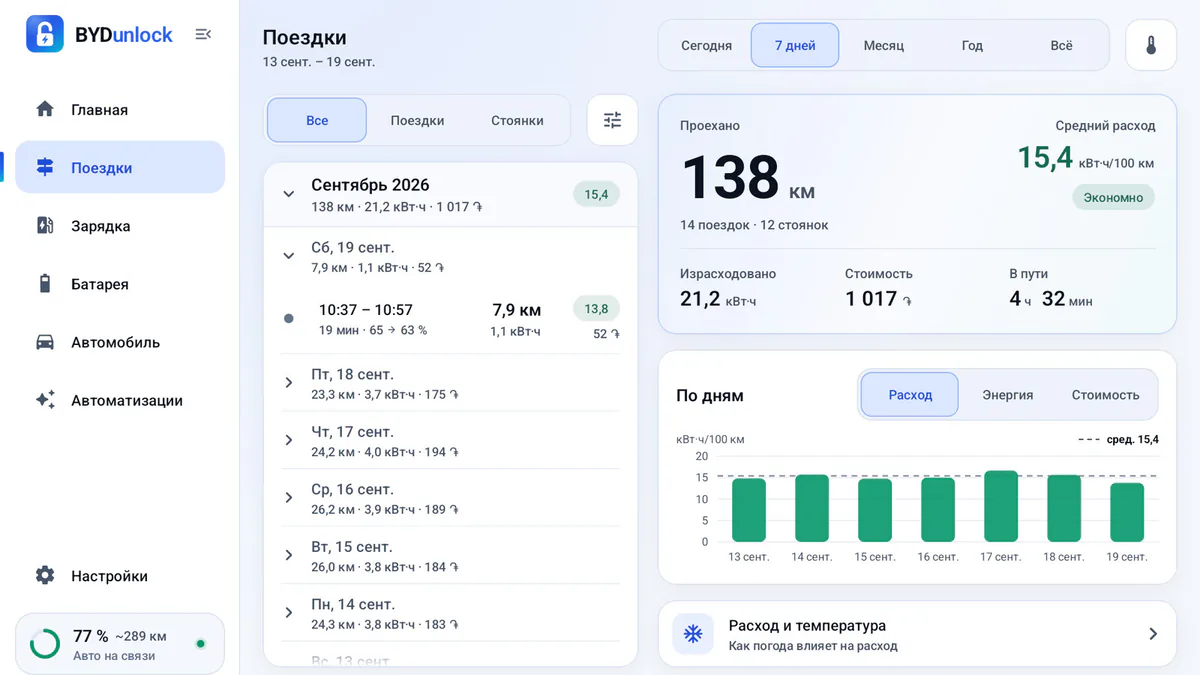Open Настройки in the sidebar
Viewport: 1200px width, 675px height.
pos(120,575)
